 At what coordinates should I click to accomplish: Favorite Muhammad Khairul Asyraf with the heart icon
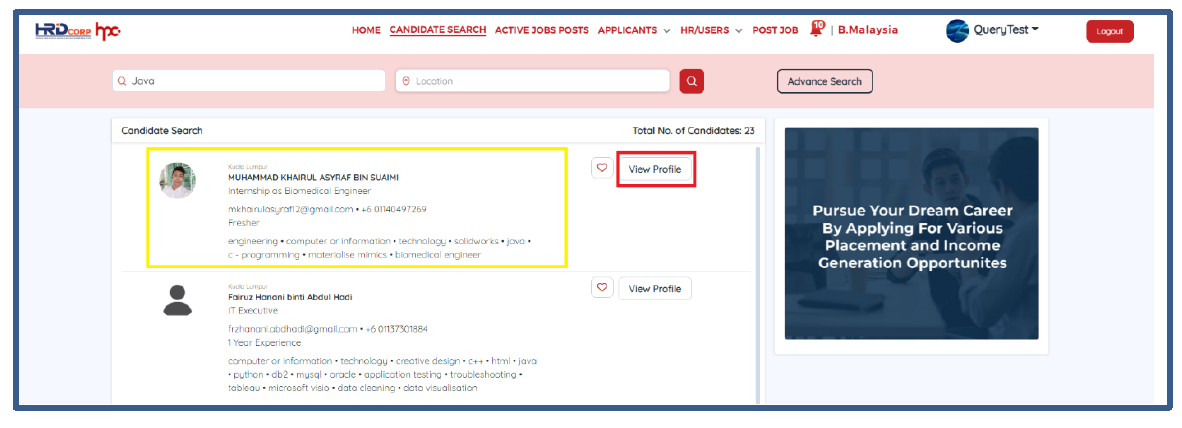click(601, 168)
